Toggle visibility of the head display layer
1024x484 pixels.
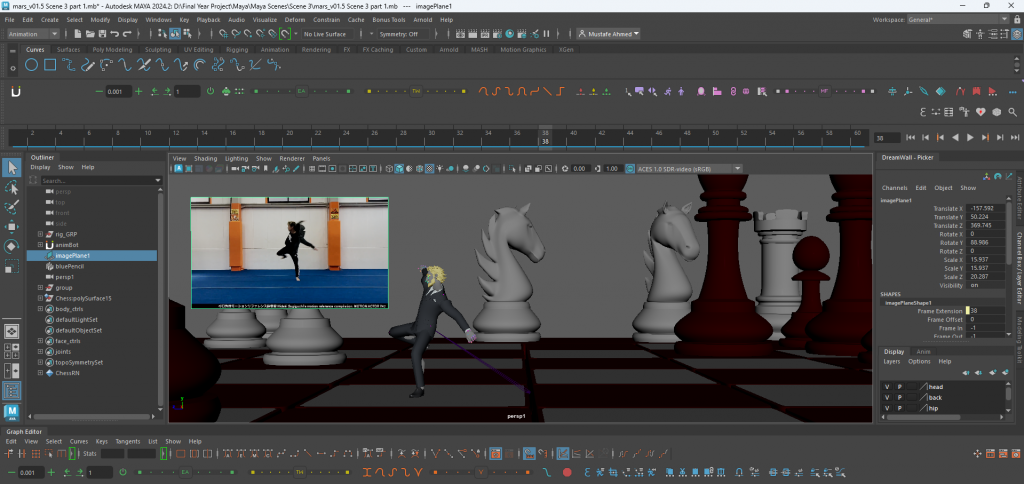click(x=886, y=386)
